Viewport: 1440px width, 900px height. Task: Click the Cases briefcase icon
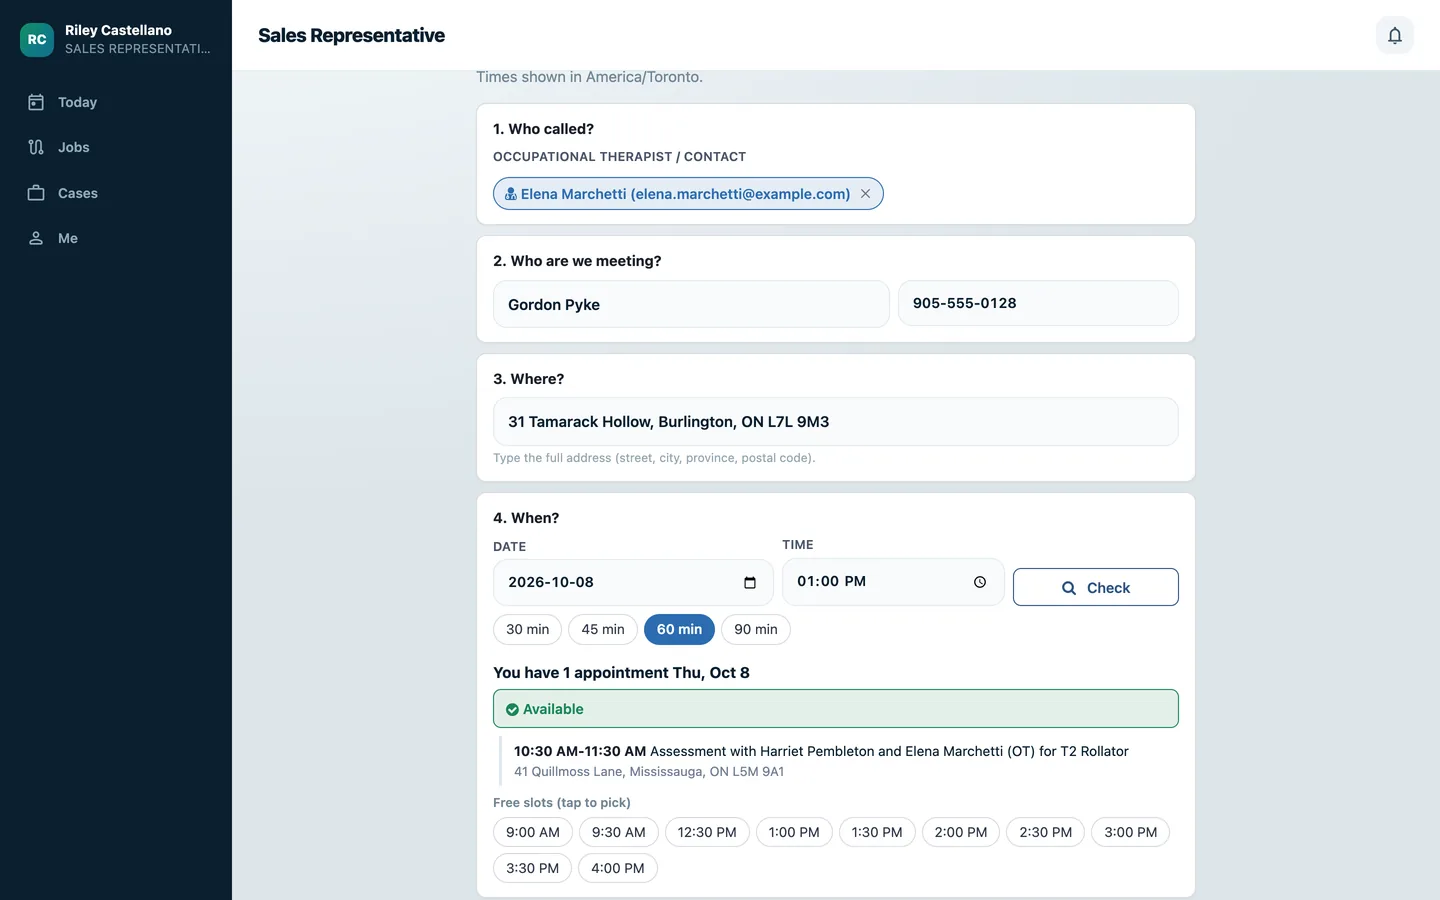tap(36, 193)
